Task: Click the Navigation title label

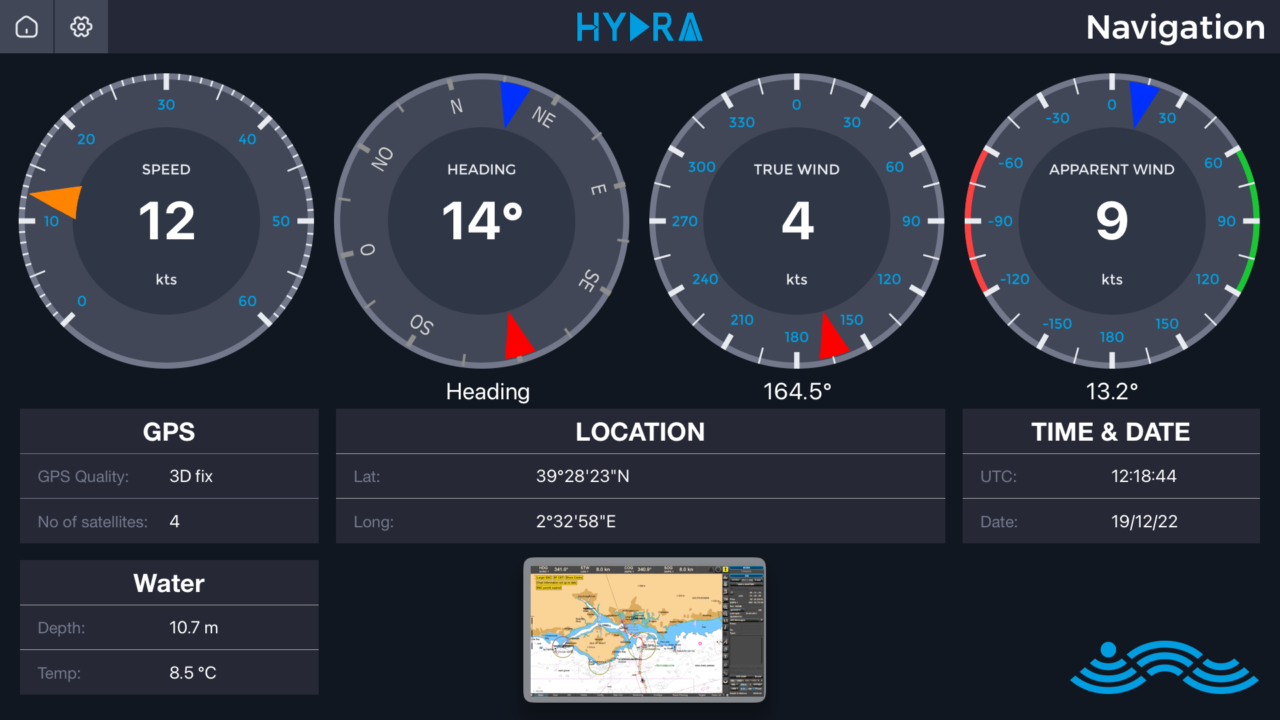Action: 1174,27
